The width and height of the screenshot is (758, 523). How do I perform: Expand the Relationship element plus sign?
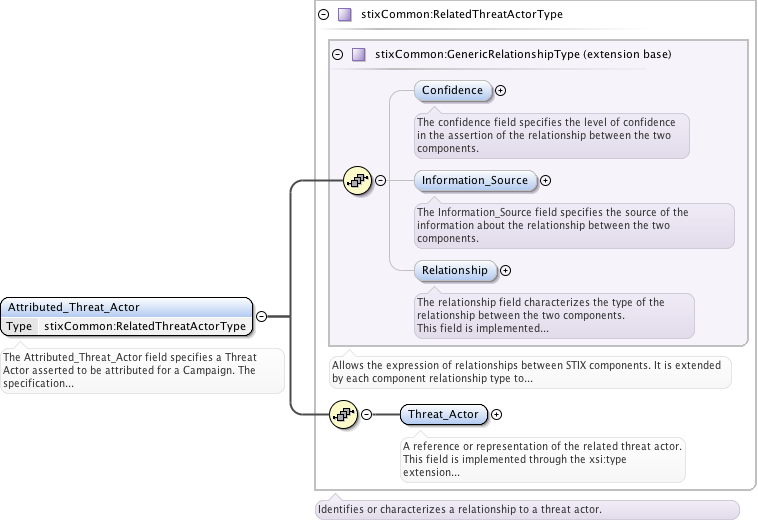point(505,270)
